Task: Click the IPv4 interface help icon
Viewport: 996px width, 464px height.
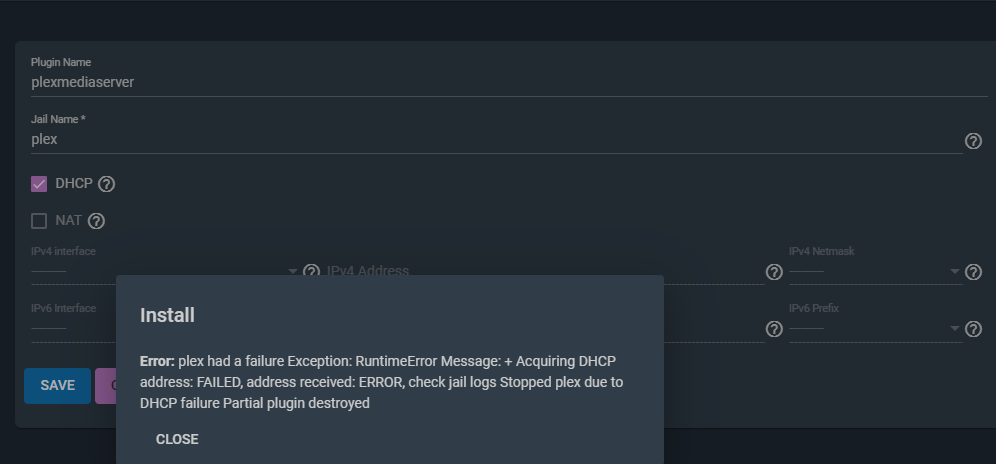Action: click(311, 270)
